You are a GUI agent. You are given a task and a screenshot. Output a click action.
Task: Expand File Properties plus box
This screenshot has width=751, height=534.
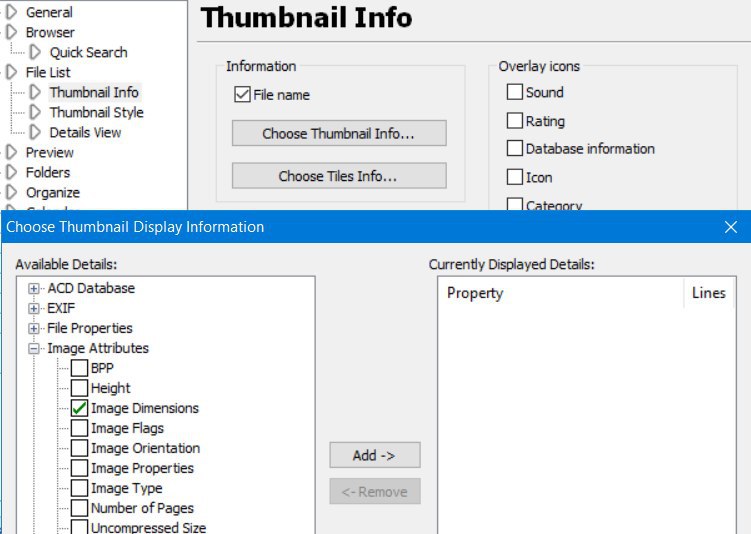[x=34, y=329]
